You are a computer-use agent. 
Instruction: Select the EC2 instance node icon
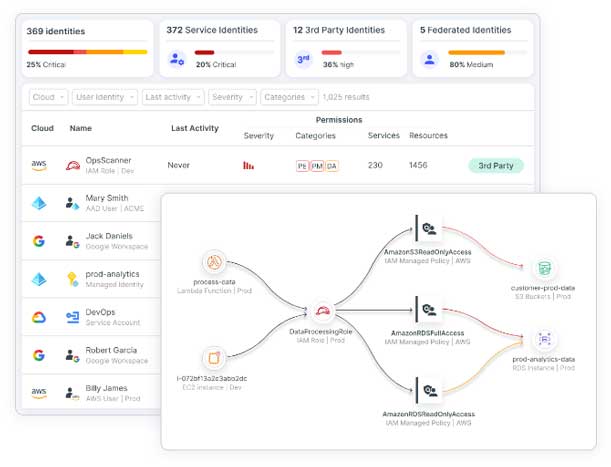click(213, 358)
